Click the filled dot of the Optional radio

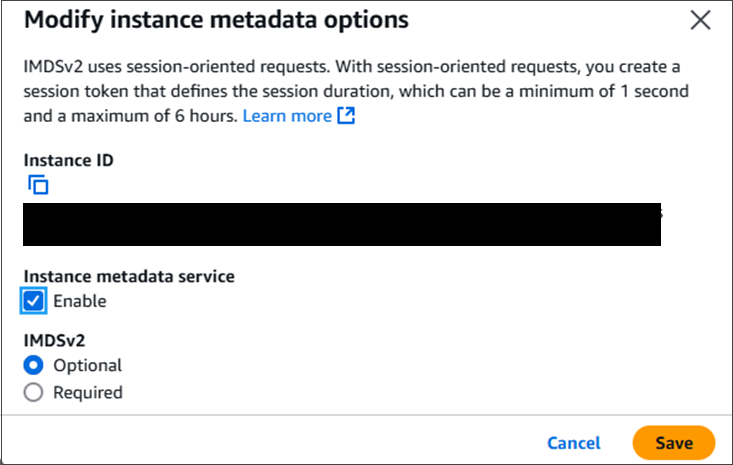coord(33,365)
